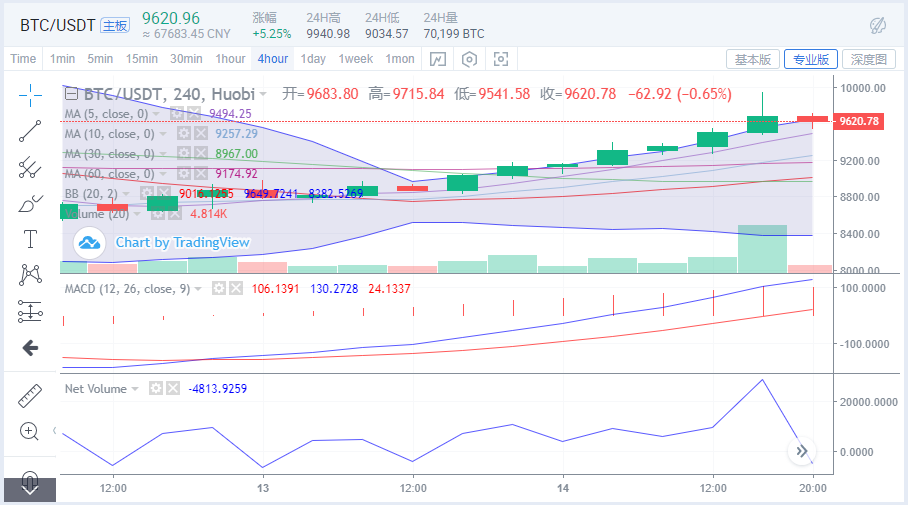Click the hide indicator eye icon top right
The width and height of the screenshot is (908, 505).
[878, 25]
